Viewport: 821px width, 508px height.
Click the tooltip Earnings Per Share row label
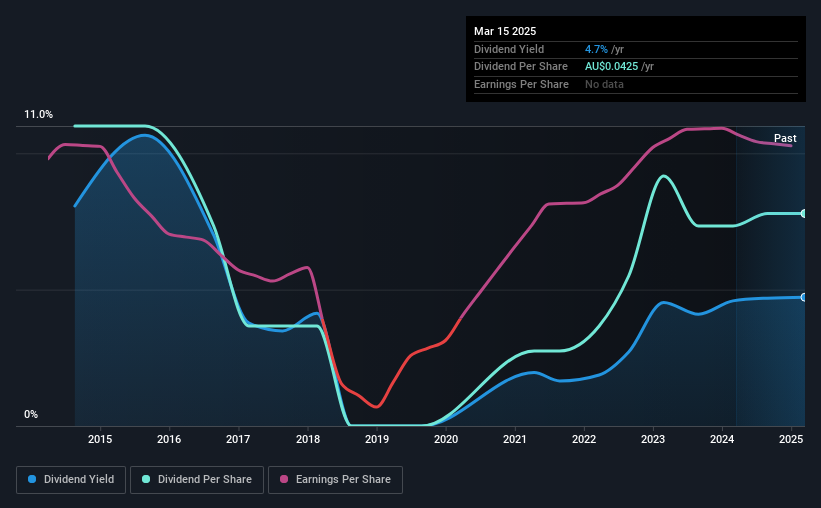[521, 84]
